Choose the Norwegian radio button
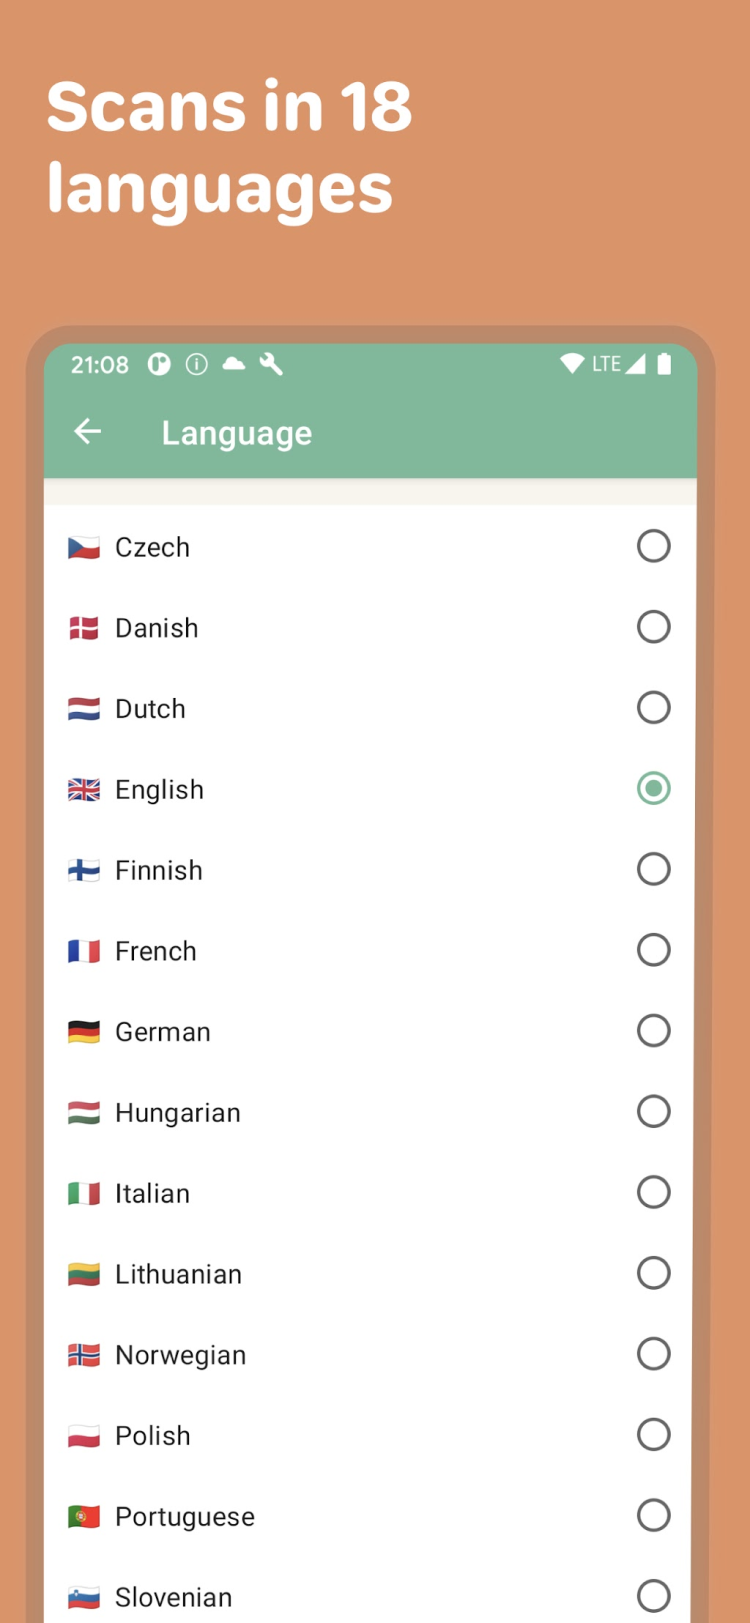Viewport: 750px width, 1623px height. 653,1354
